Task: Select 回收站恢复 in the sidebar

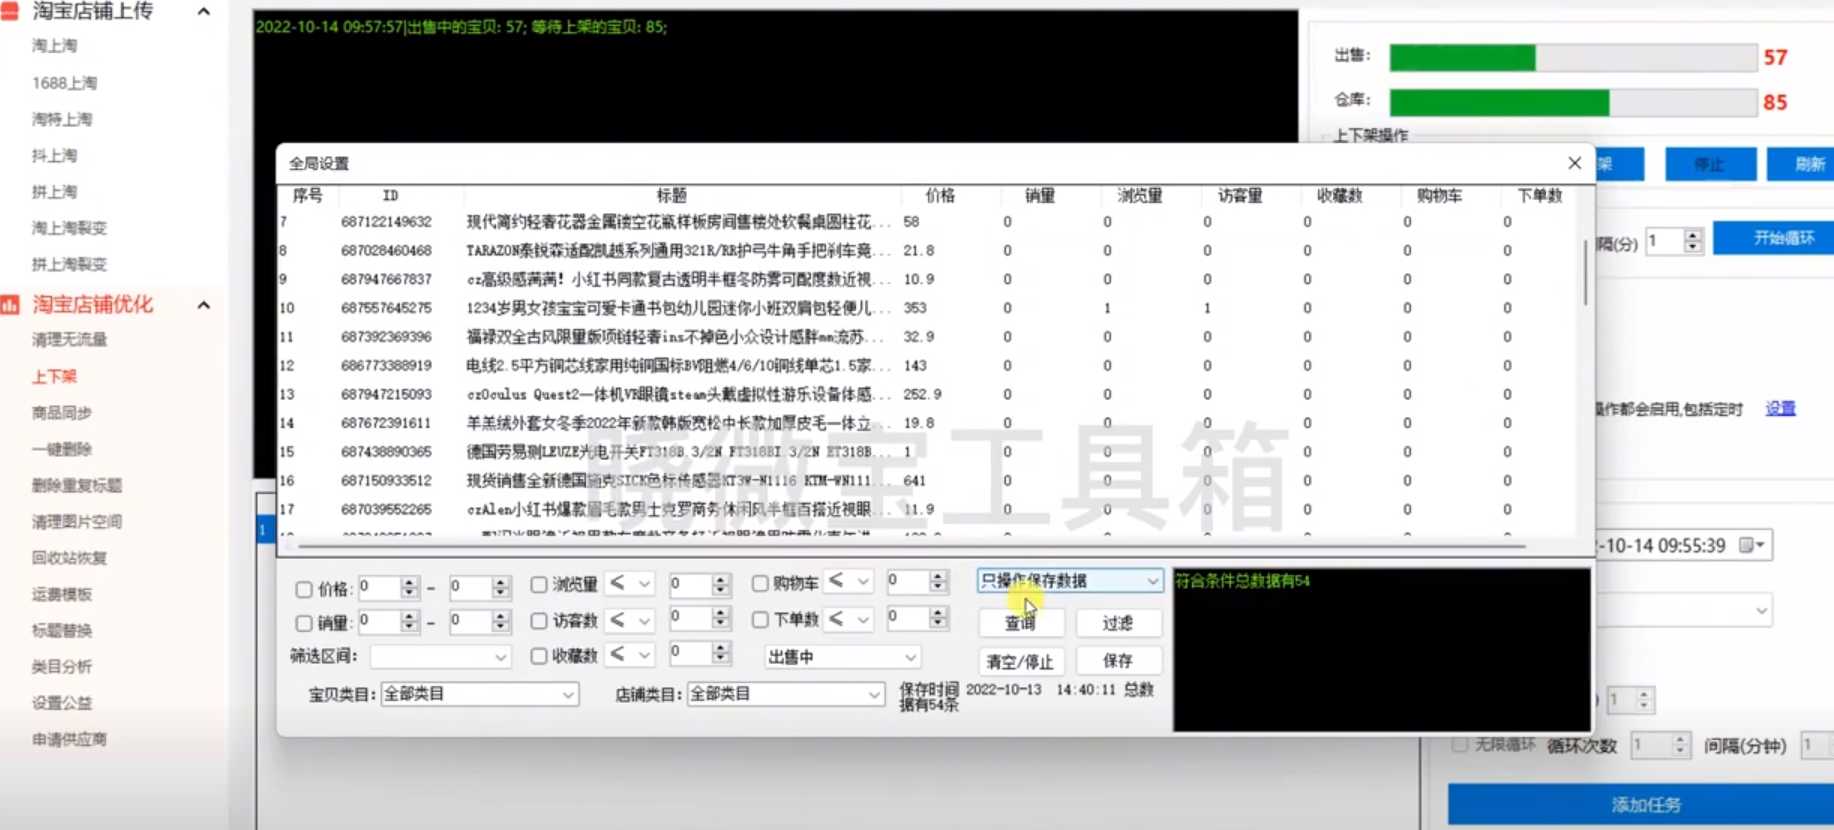Action: (x=69, y=557)
